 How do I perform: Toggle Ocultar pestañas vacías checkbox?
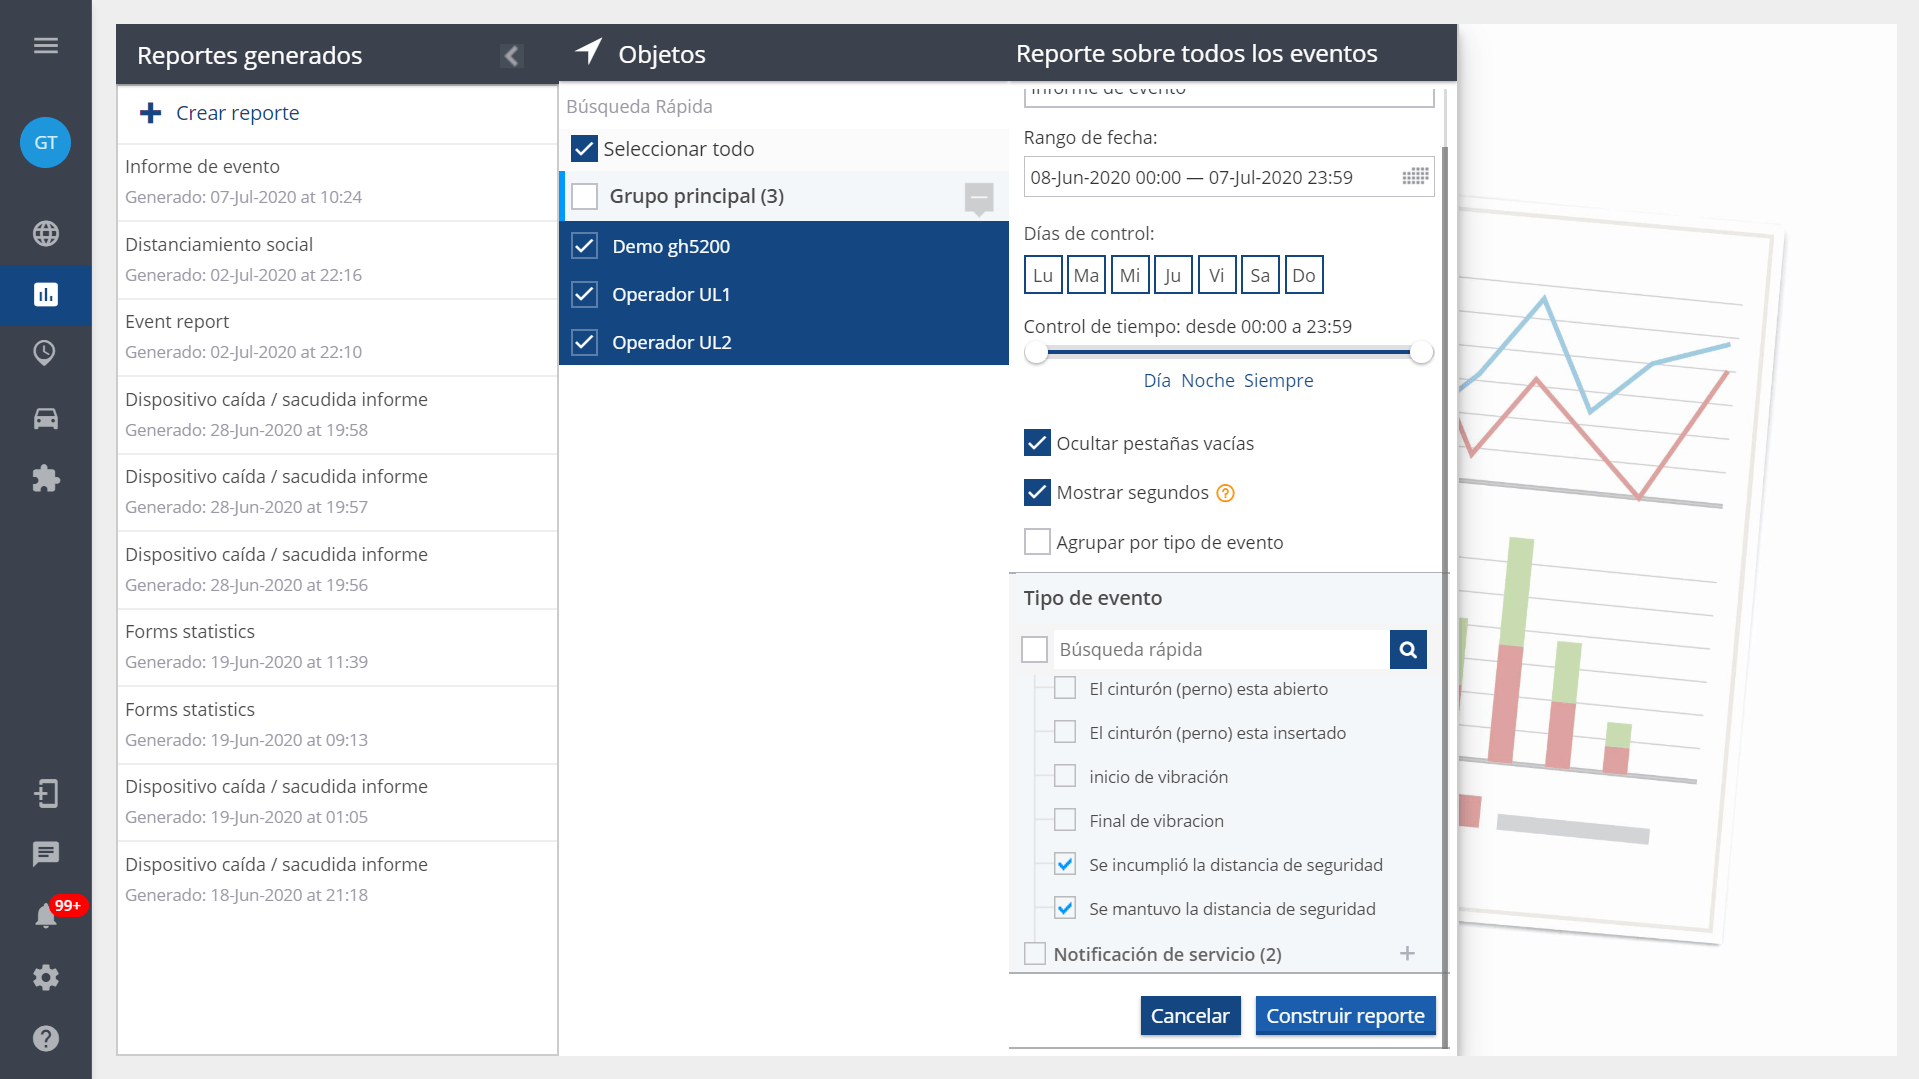1037,443
